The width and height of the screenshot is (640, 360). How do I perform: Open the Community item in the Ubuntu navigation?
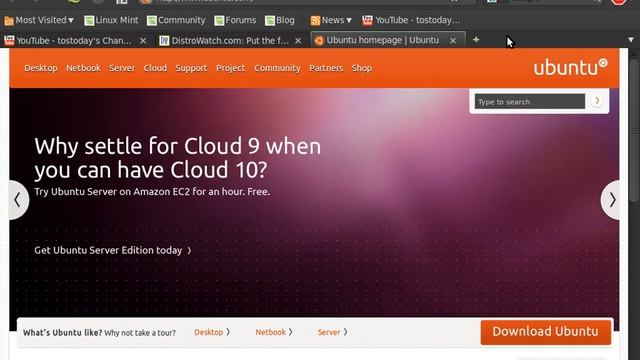coord(277,68)
